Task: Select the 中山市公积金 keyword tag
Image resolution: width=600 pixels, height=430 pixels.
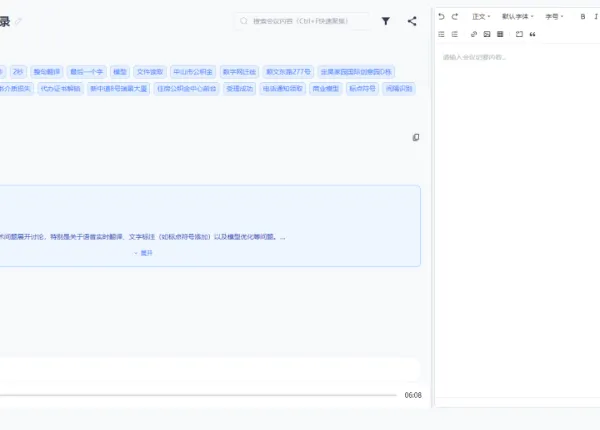Action: [193, 72]
